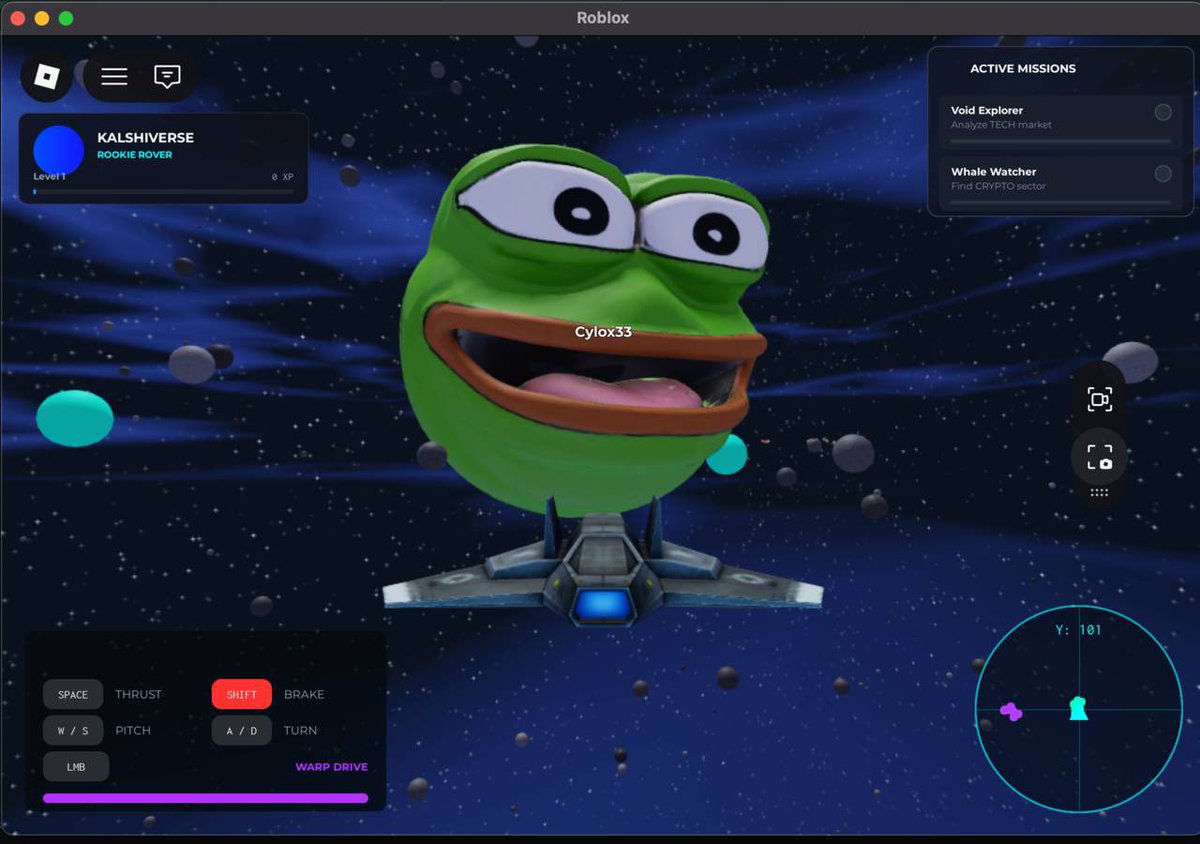Click the capture toolbar drag handle dots

coord(1099,492)
